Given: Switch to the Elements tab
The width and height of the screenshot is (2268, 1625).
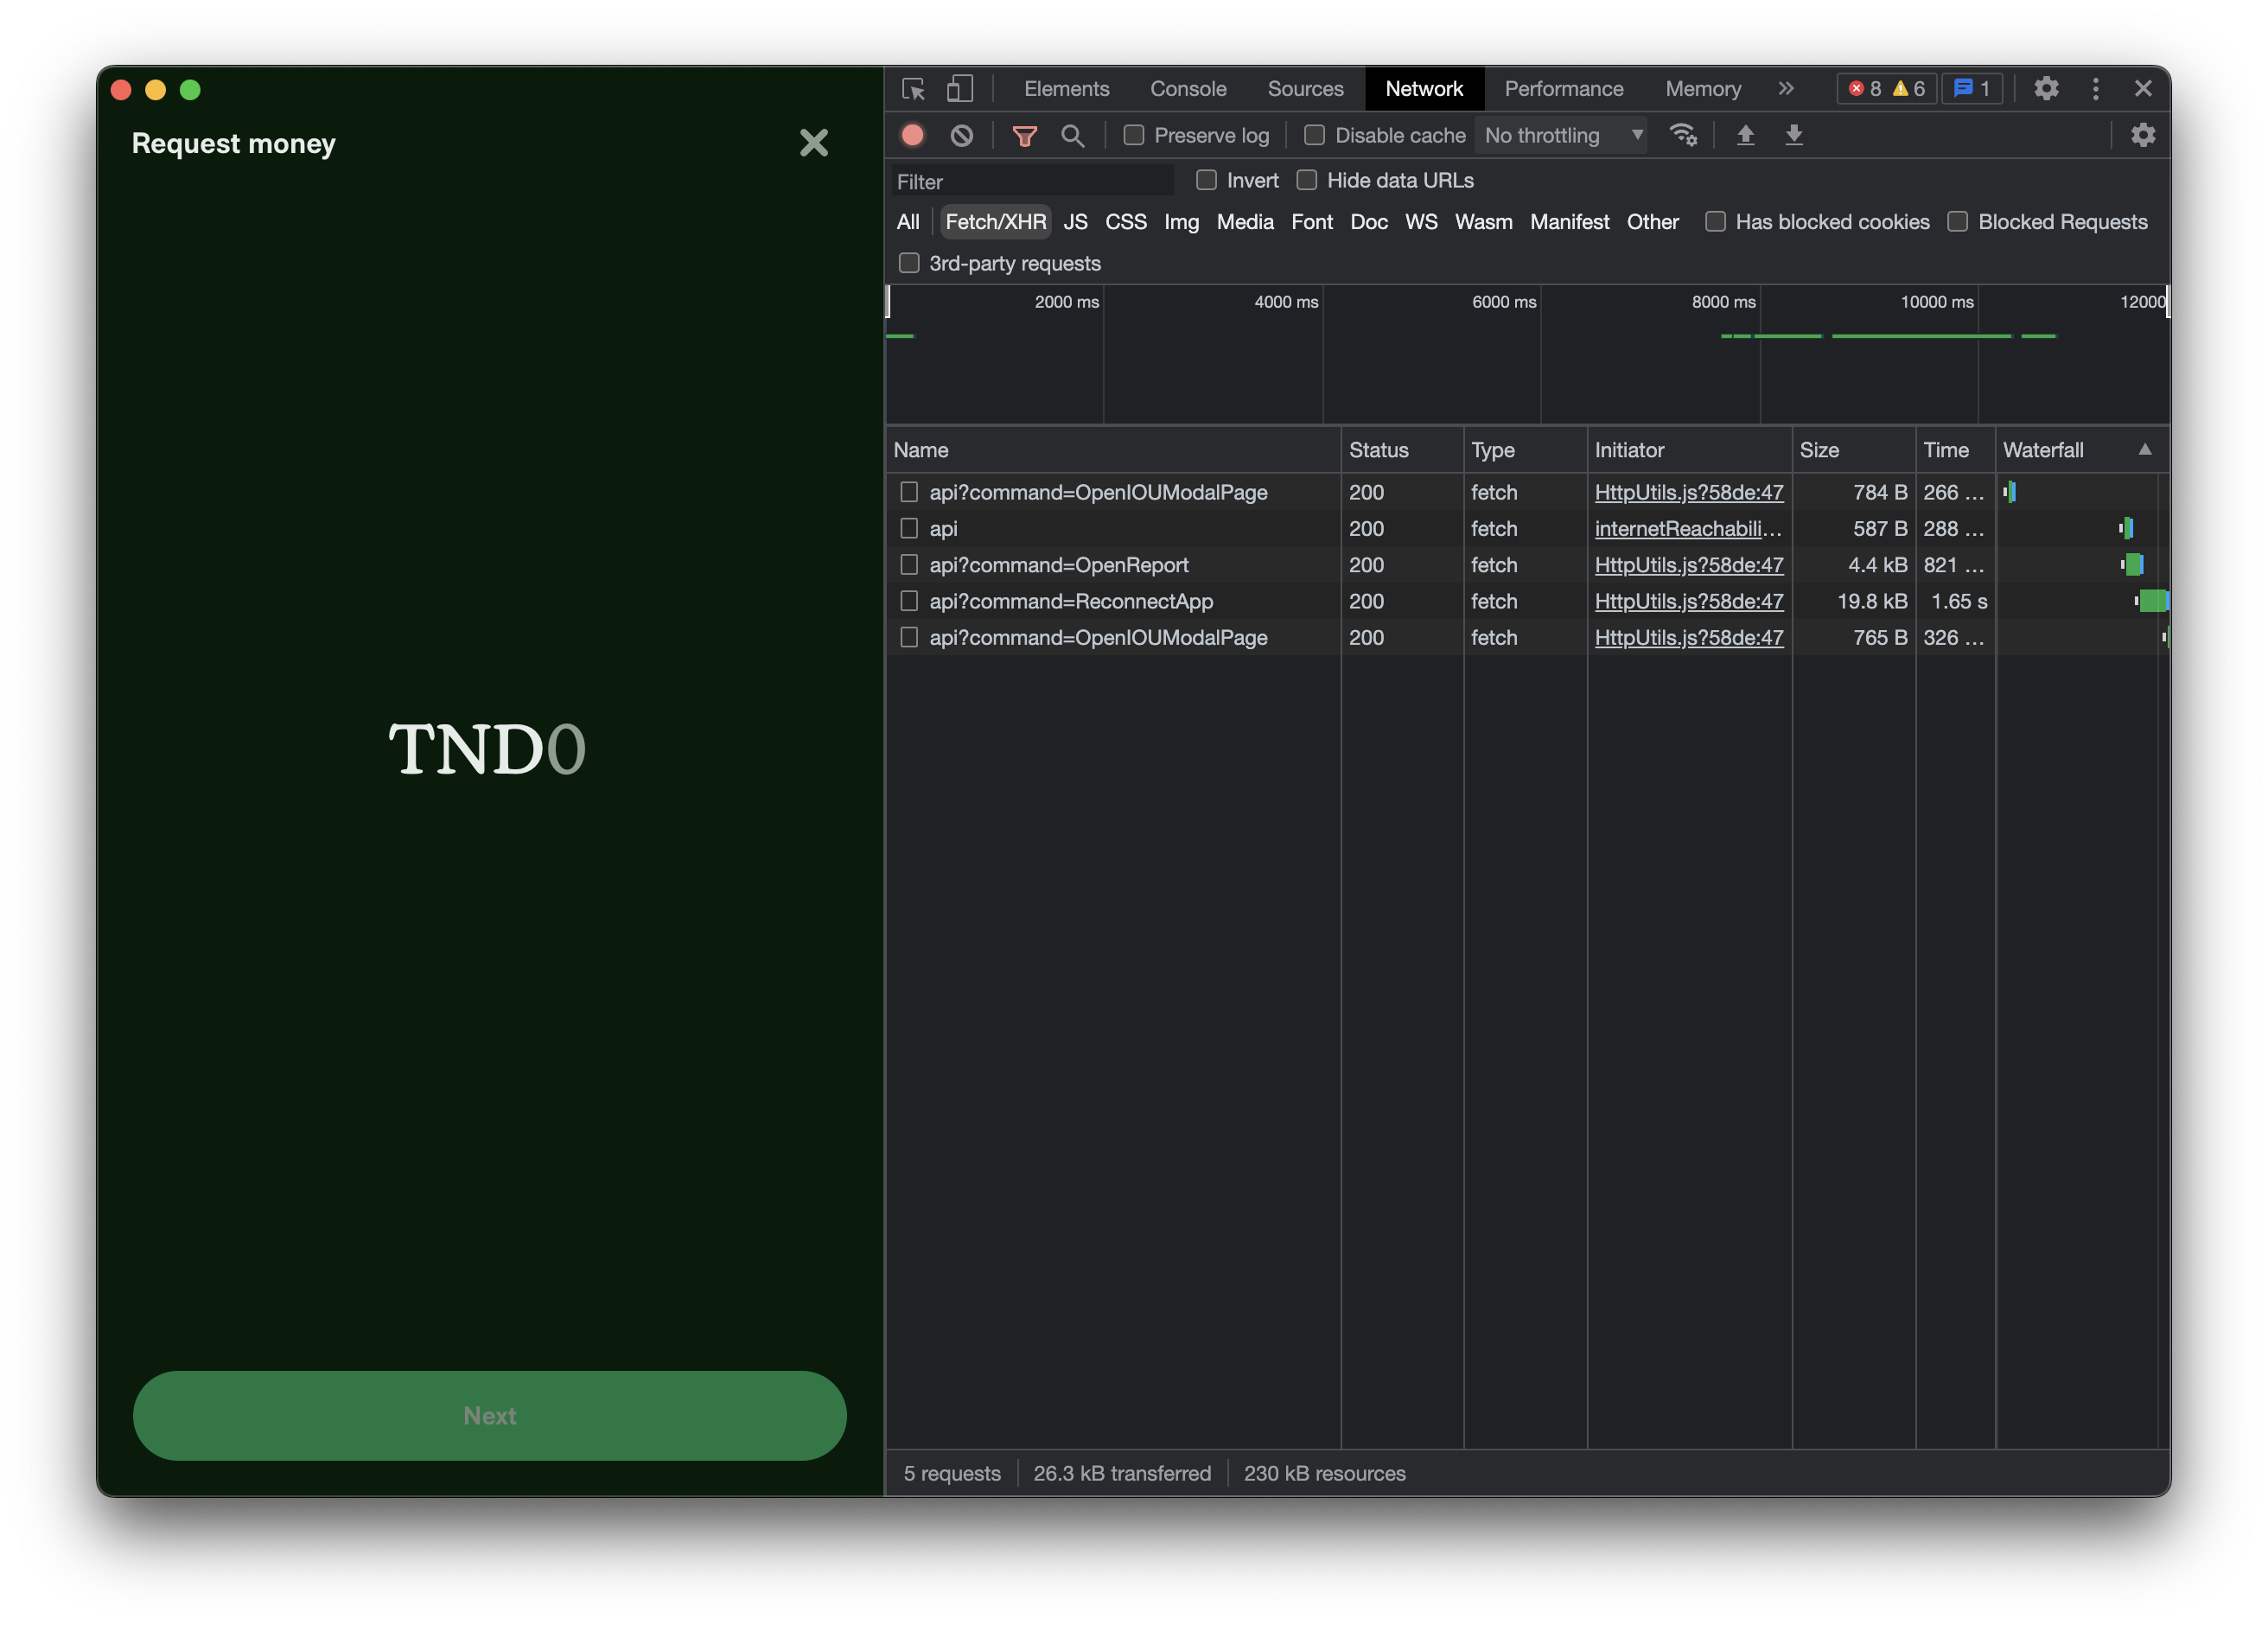Looking at the screenshot, I should point(1066,89).
